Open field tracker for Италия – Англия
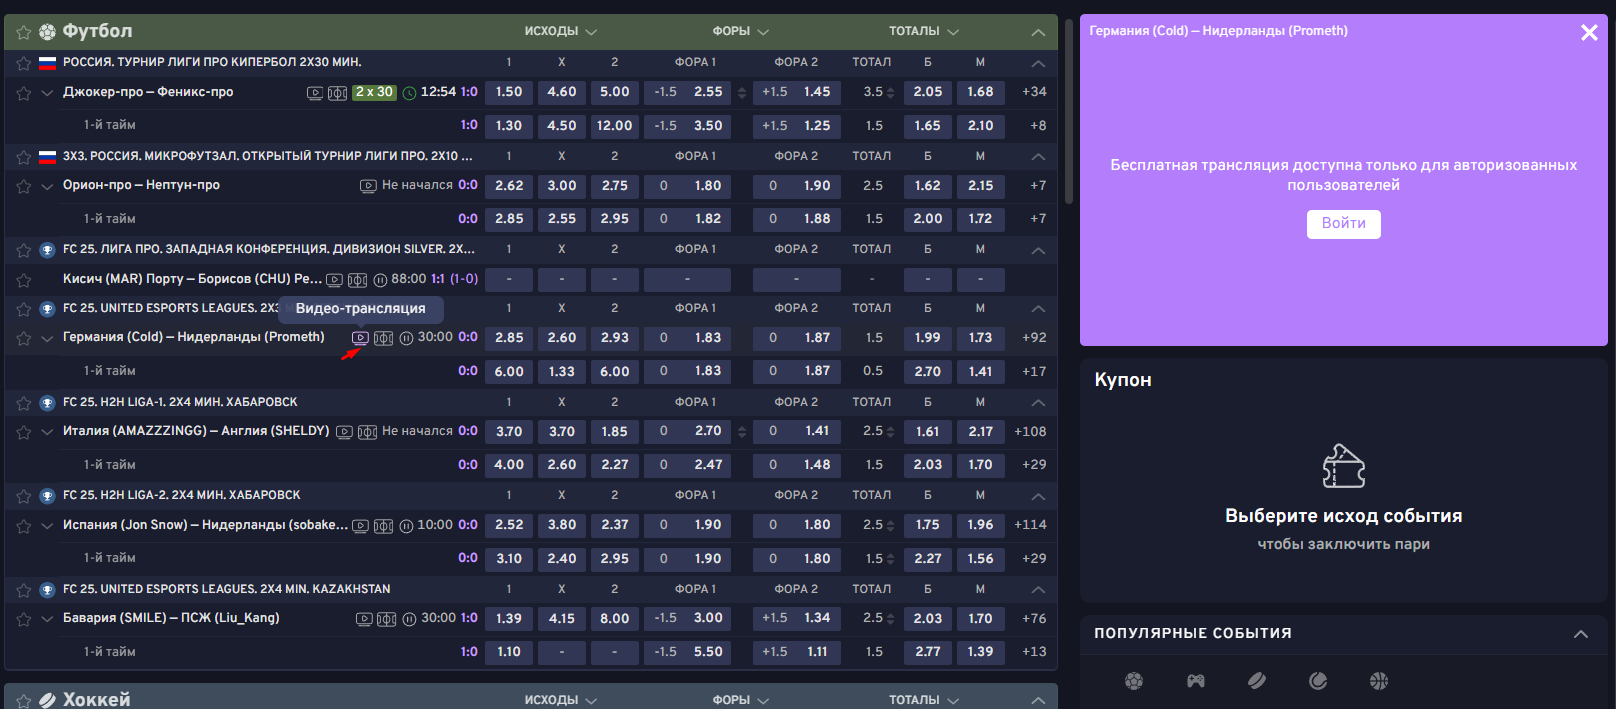The image size is (1616, 709). (x=367, y=432)
